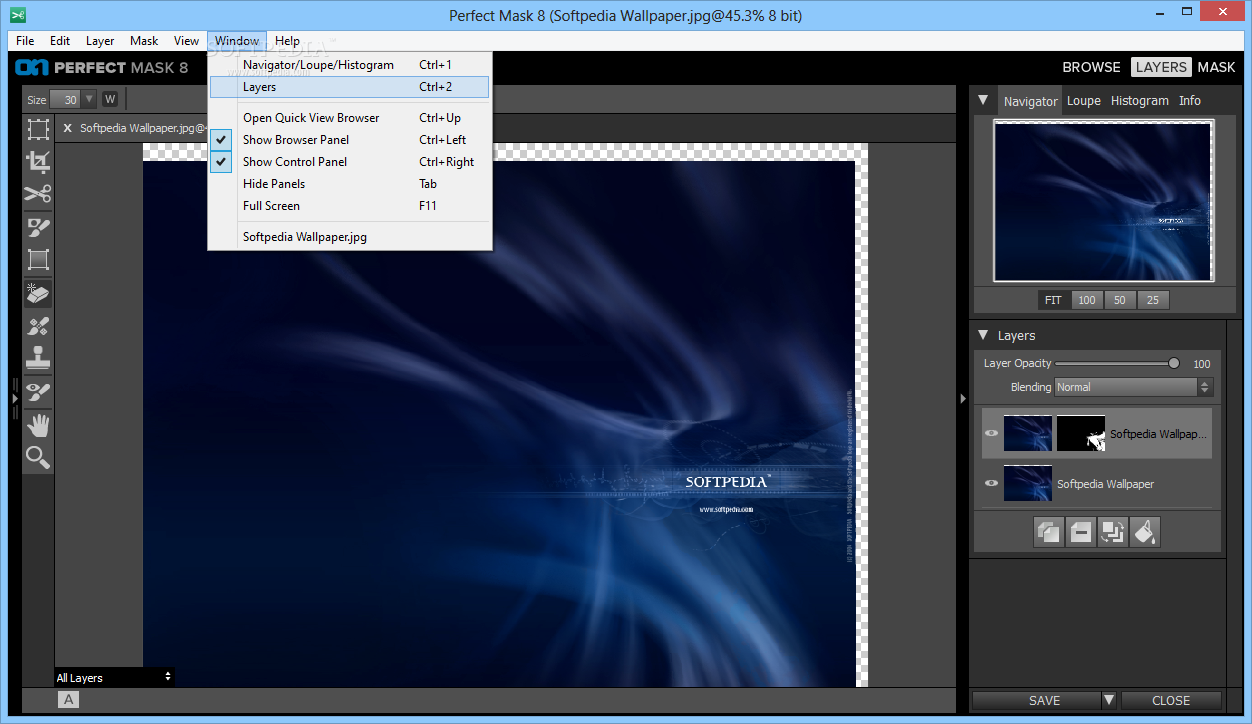
Task: Switch to the Info tab
Action: pyautogui.click(x=1189, y=101)
